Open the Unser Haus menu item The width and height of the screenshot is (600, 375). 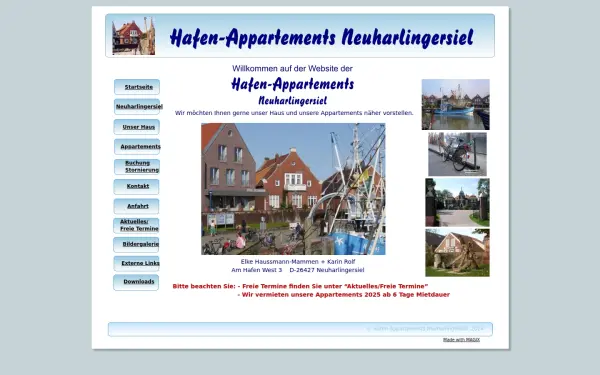click(x=137, y=127)
